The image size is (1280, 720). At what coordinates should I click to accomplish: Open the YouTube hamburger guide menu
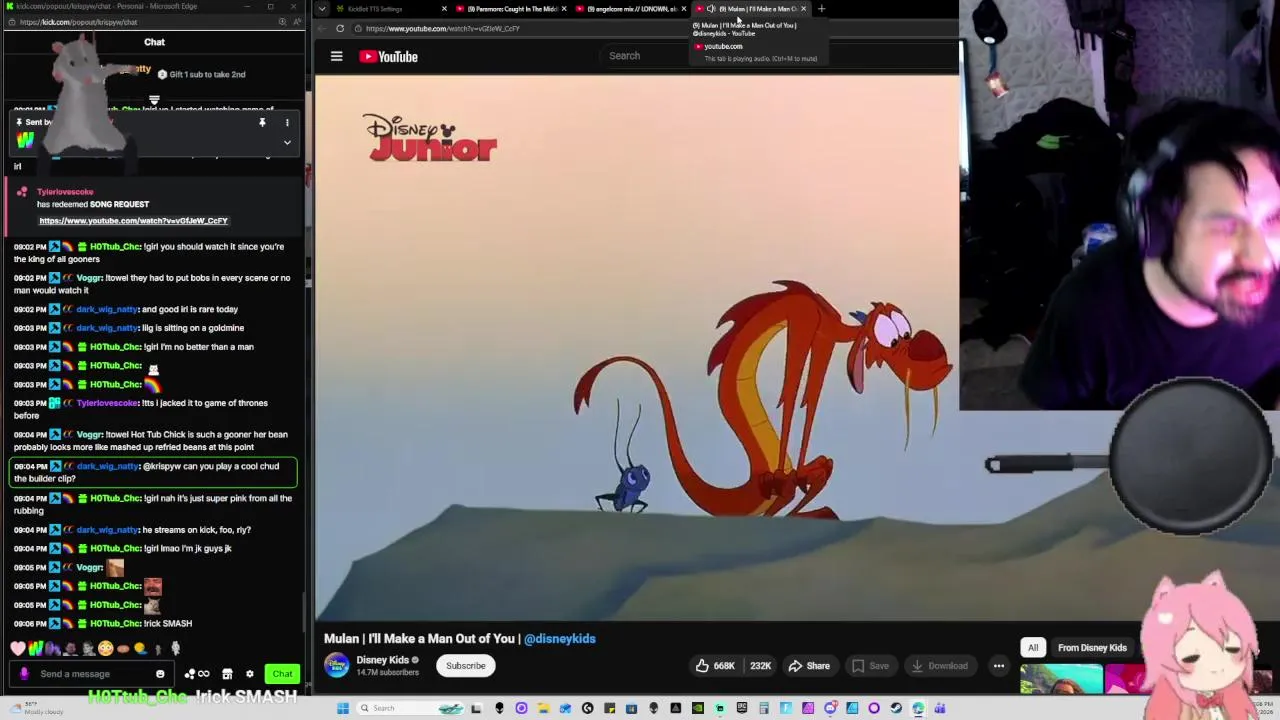(x=336, y=56)
